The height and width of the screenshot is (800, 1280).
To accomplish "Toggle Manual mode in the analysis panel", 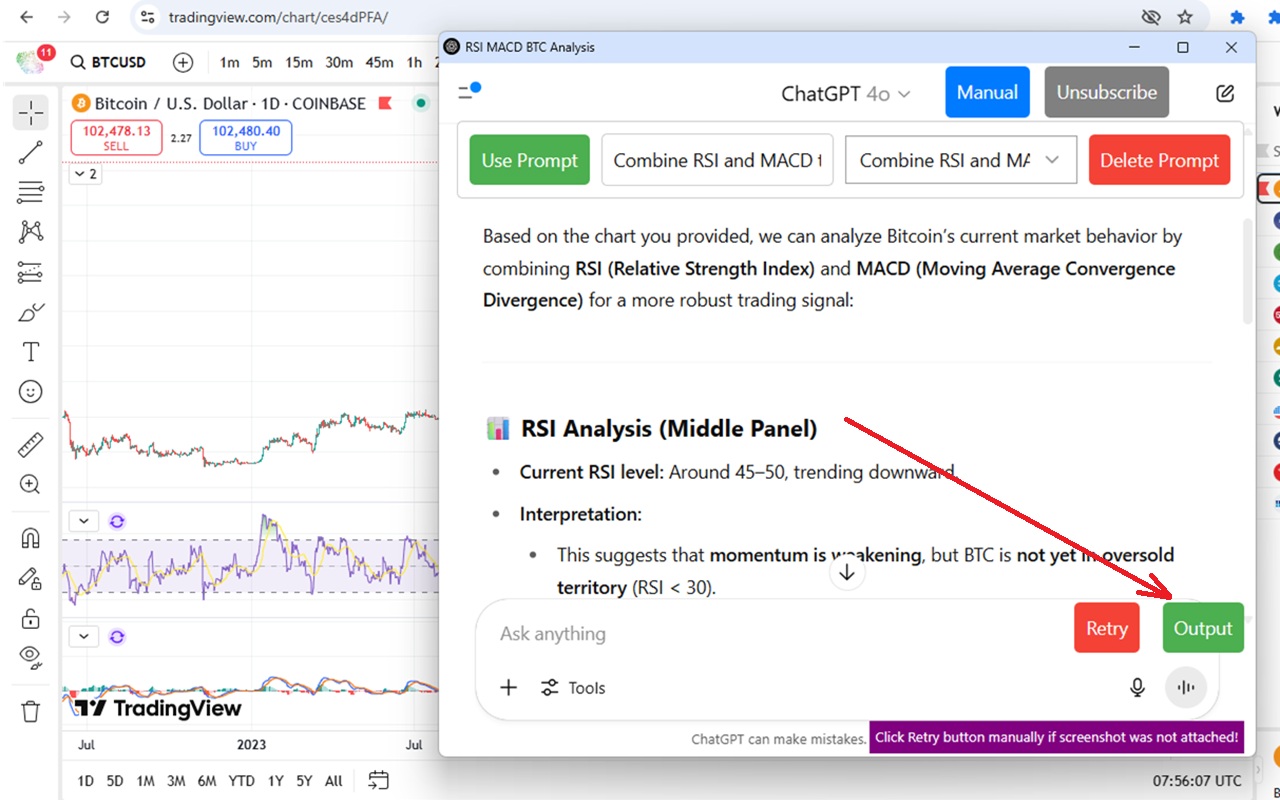I will (987, 91).
